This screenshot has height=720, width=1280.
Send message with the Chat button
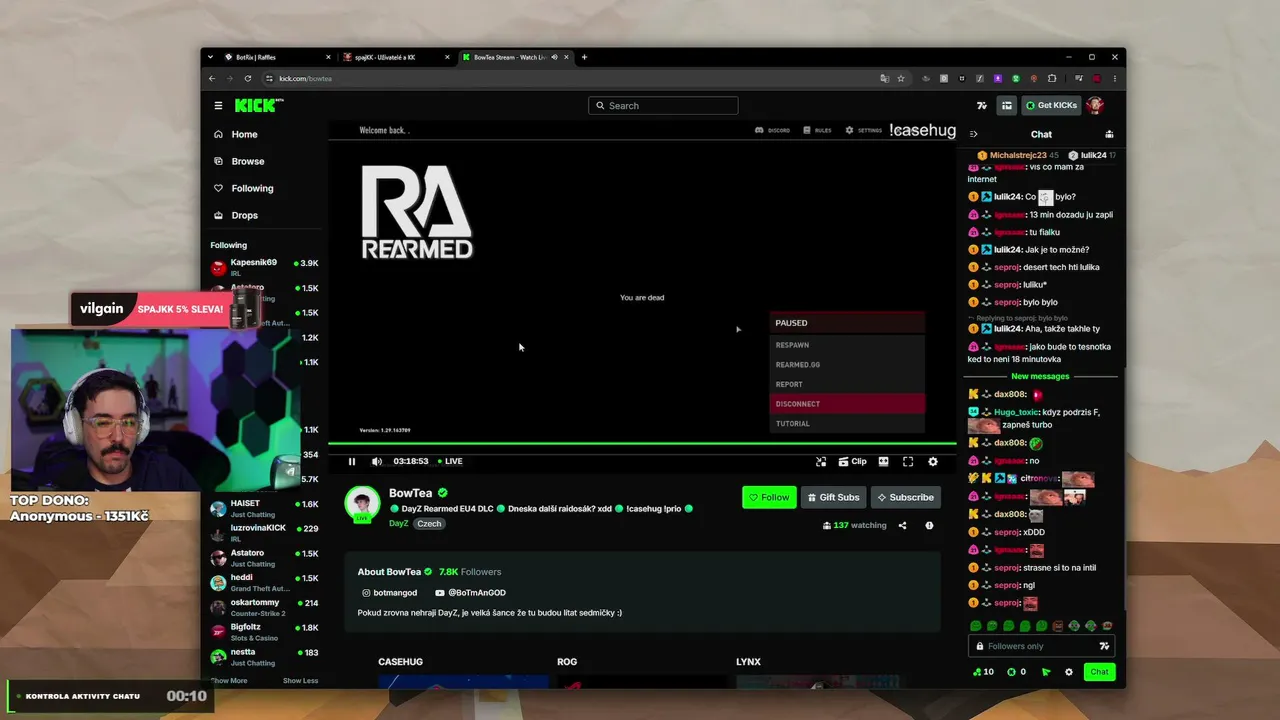click(1099, 672)
